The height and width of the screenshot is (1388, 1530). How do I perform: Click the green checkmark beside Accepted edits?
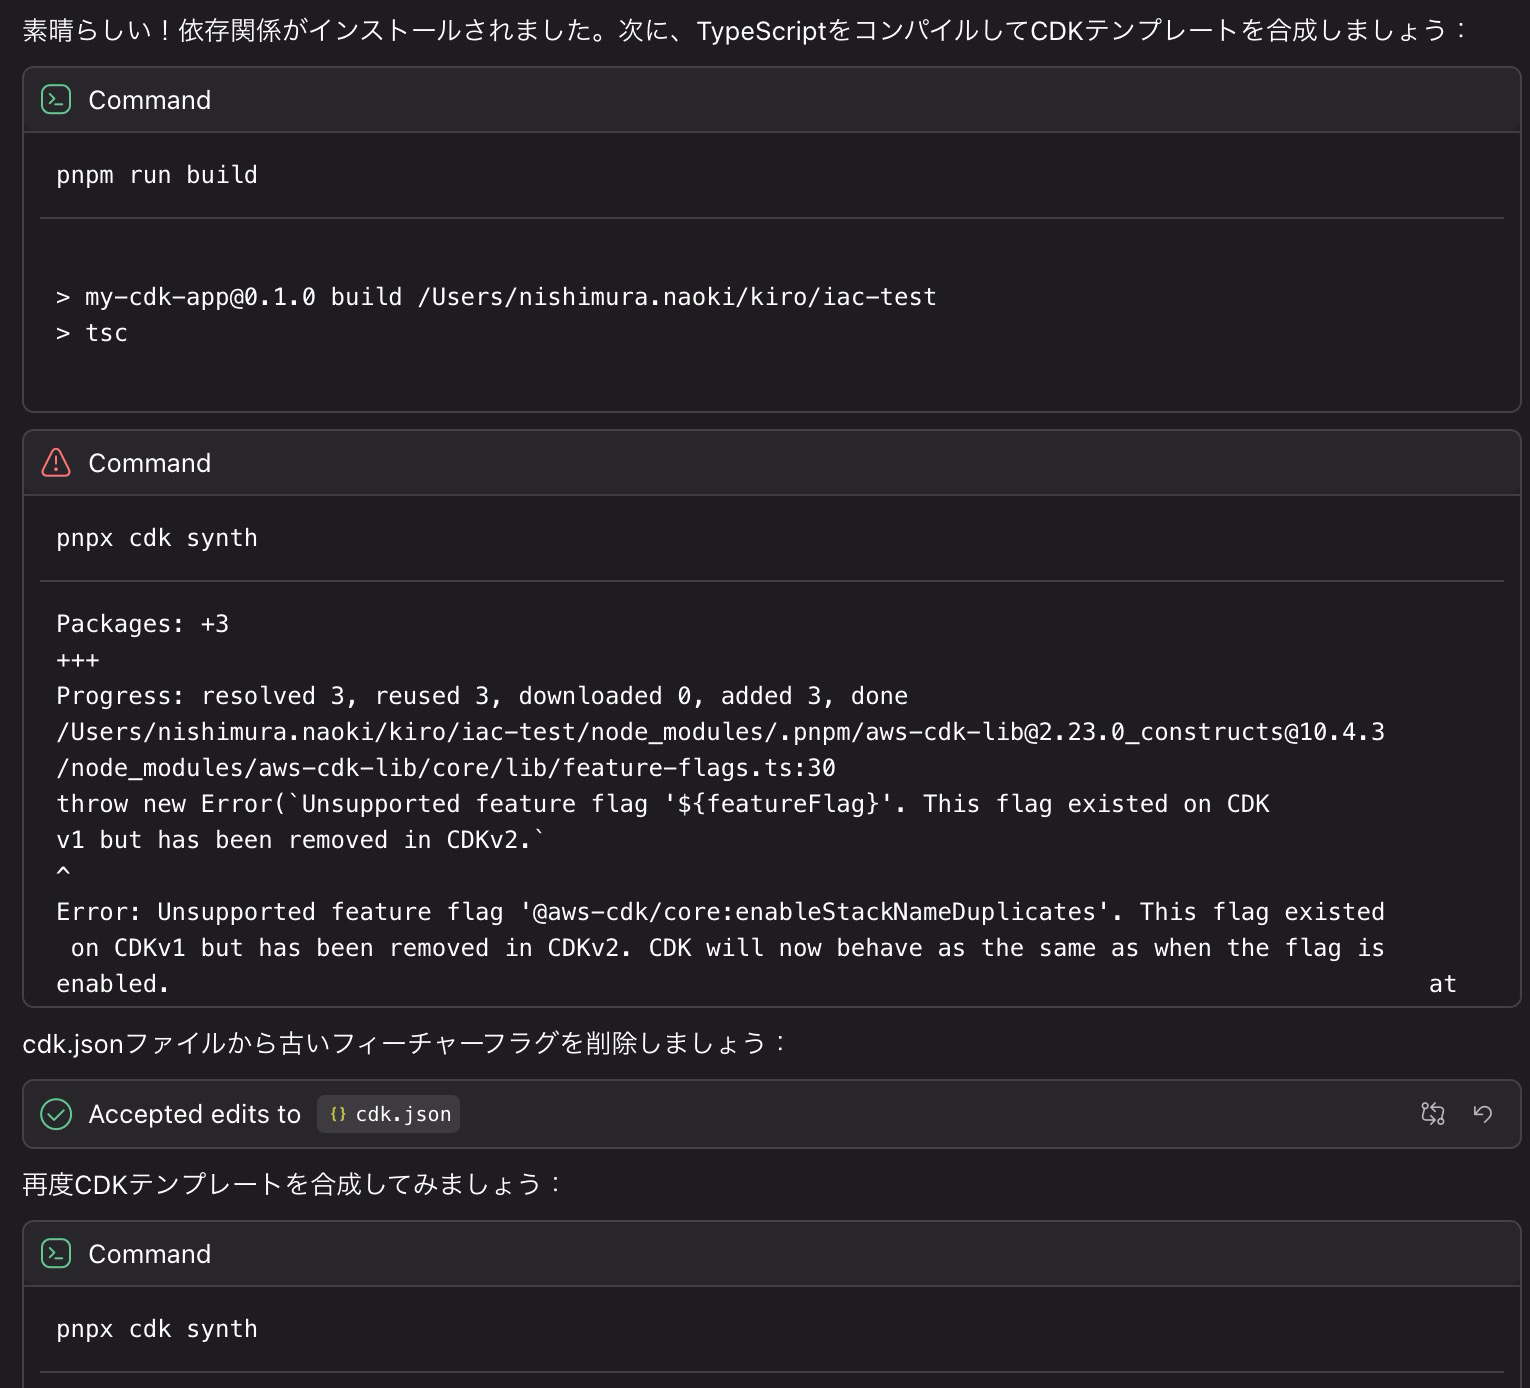pos(56,1114)
